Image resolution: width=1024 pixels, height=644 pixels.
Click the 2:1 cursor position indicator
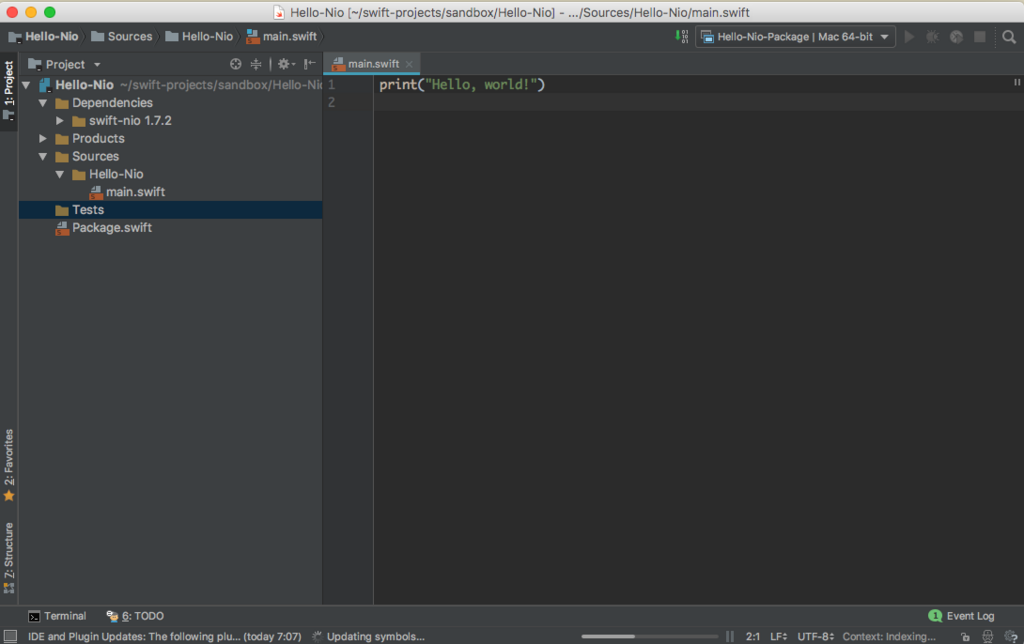752,636
